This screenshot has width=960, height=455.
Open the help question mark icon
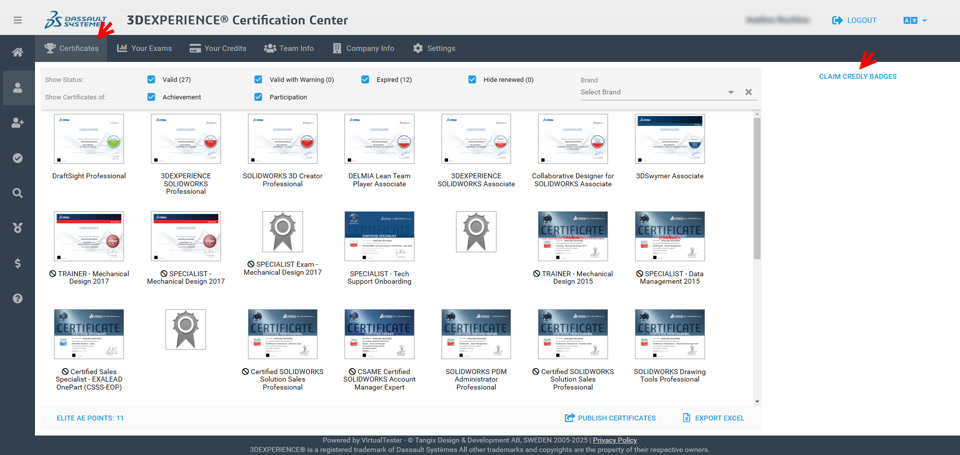(x=17, y=298)
